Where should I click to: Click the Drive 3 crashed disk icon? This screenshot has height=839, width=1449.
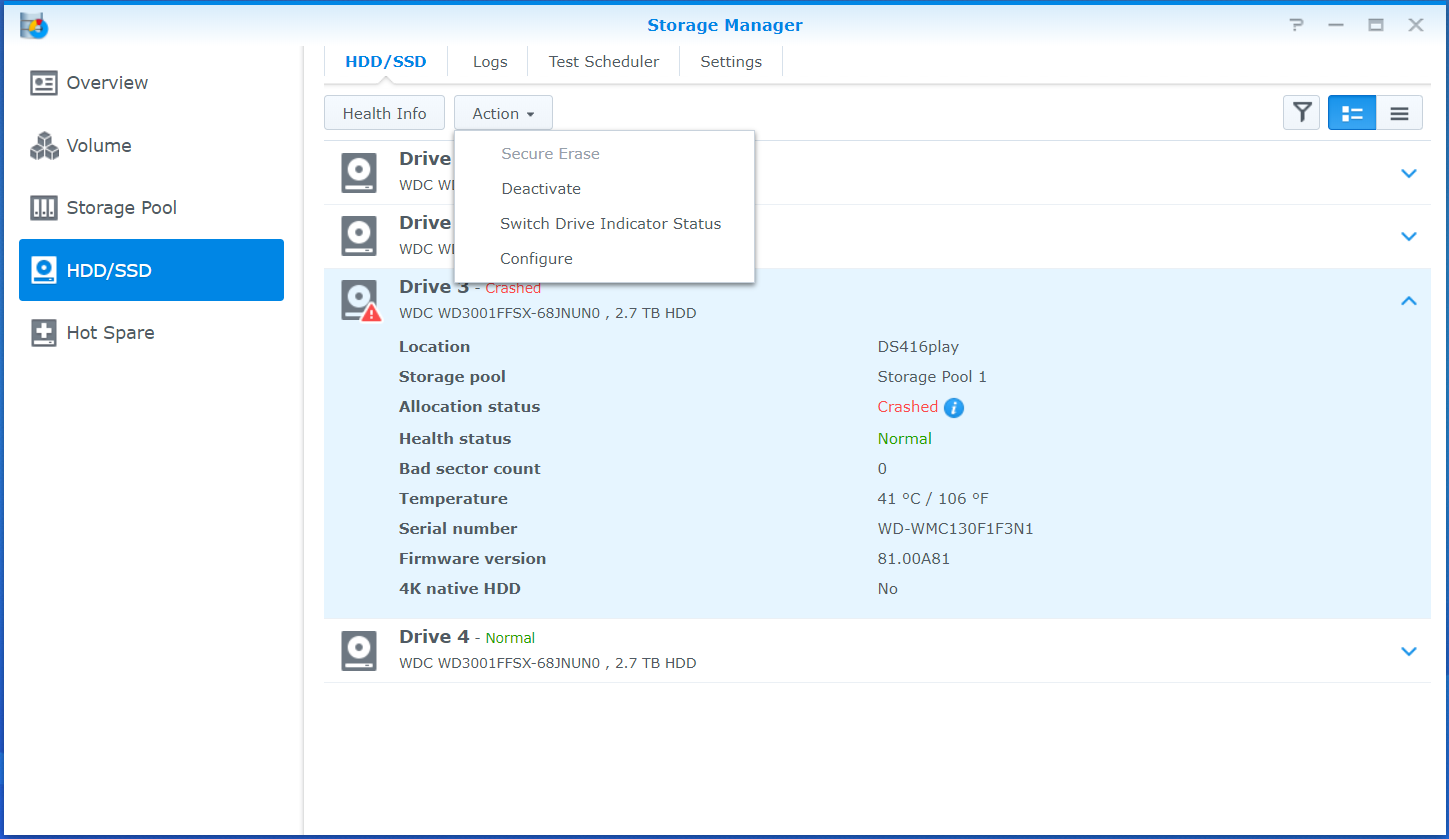click(x=360, y=301)
